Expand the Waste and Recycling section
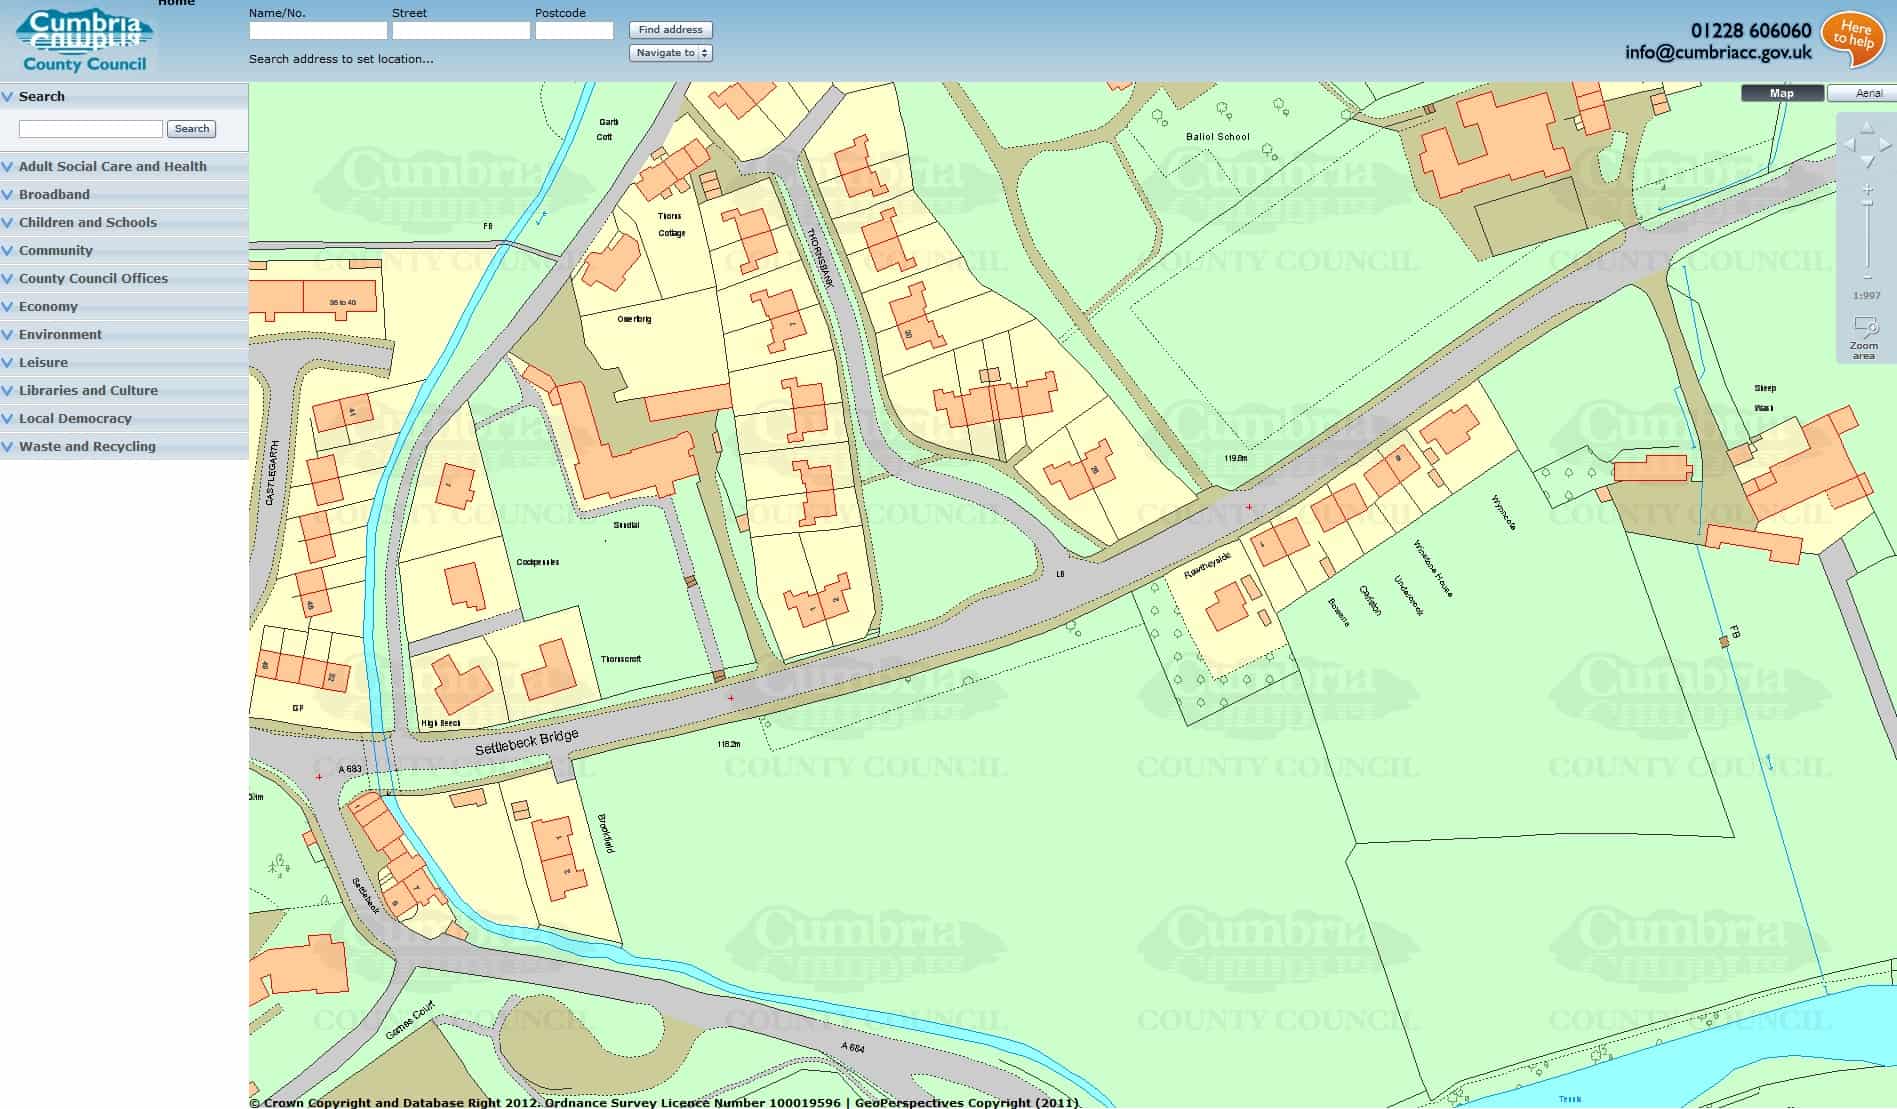Image resolution: width=1897 pixels, height=1109 pixels. pyautogui.click(x=87, y=447)
